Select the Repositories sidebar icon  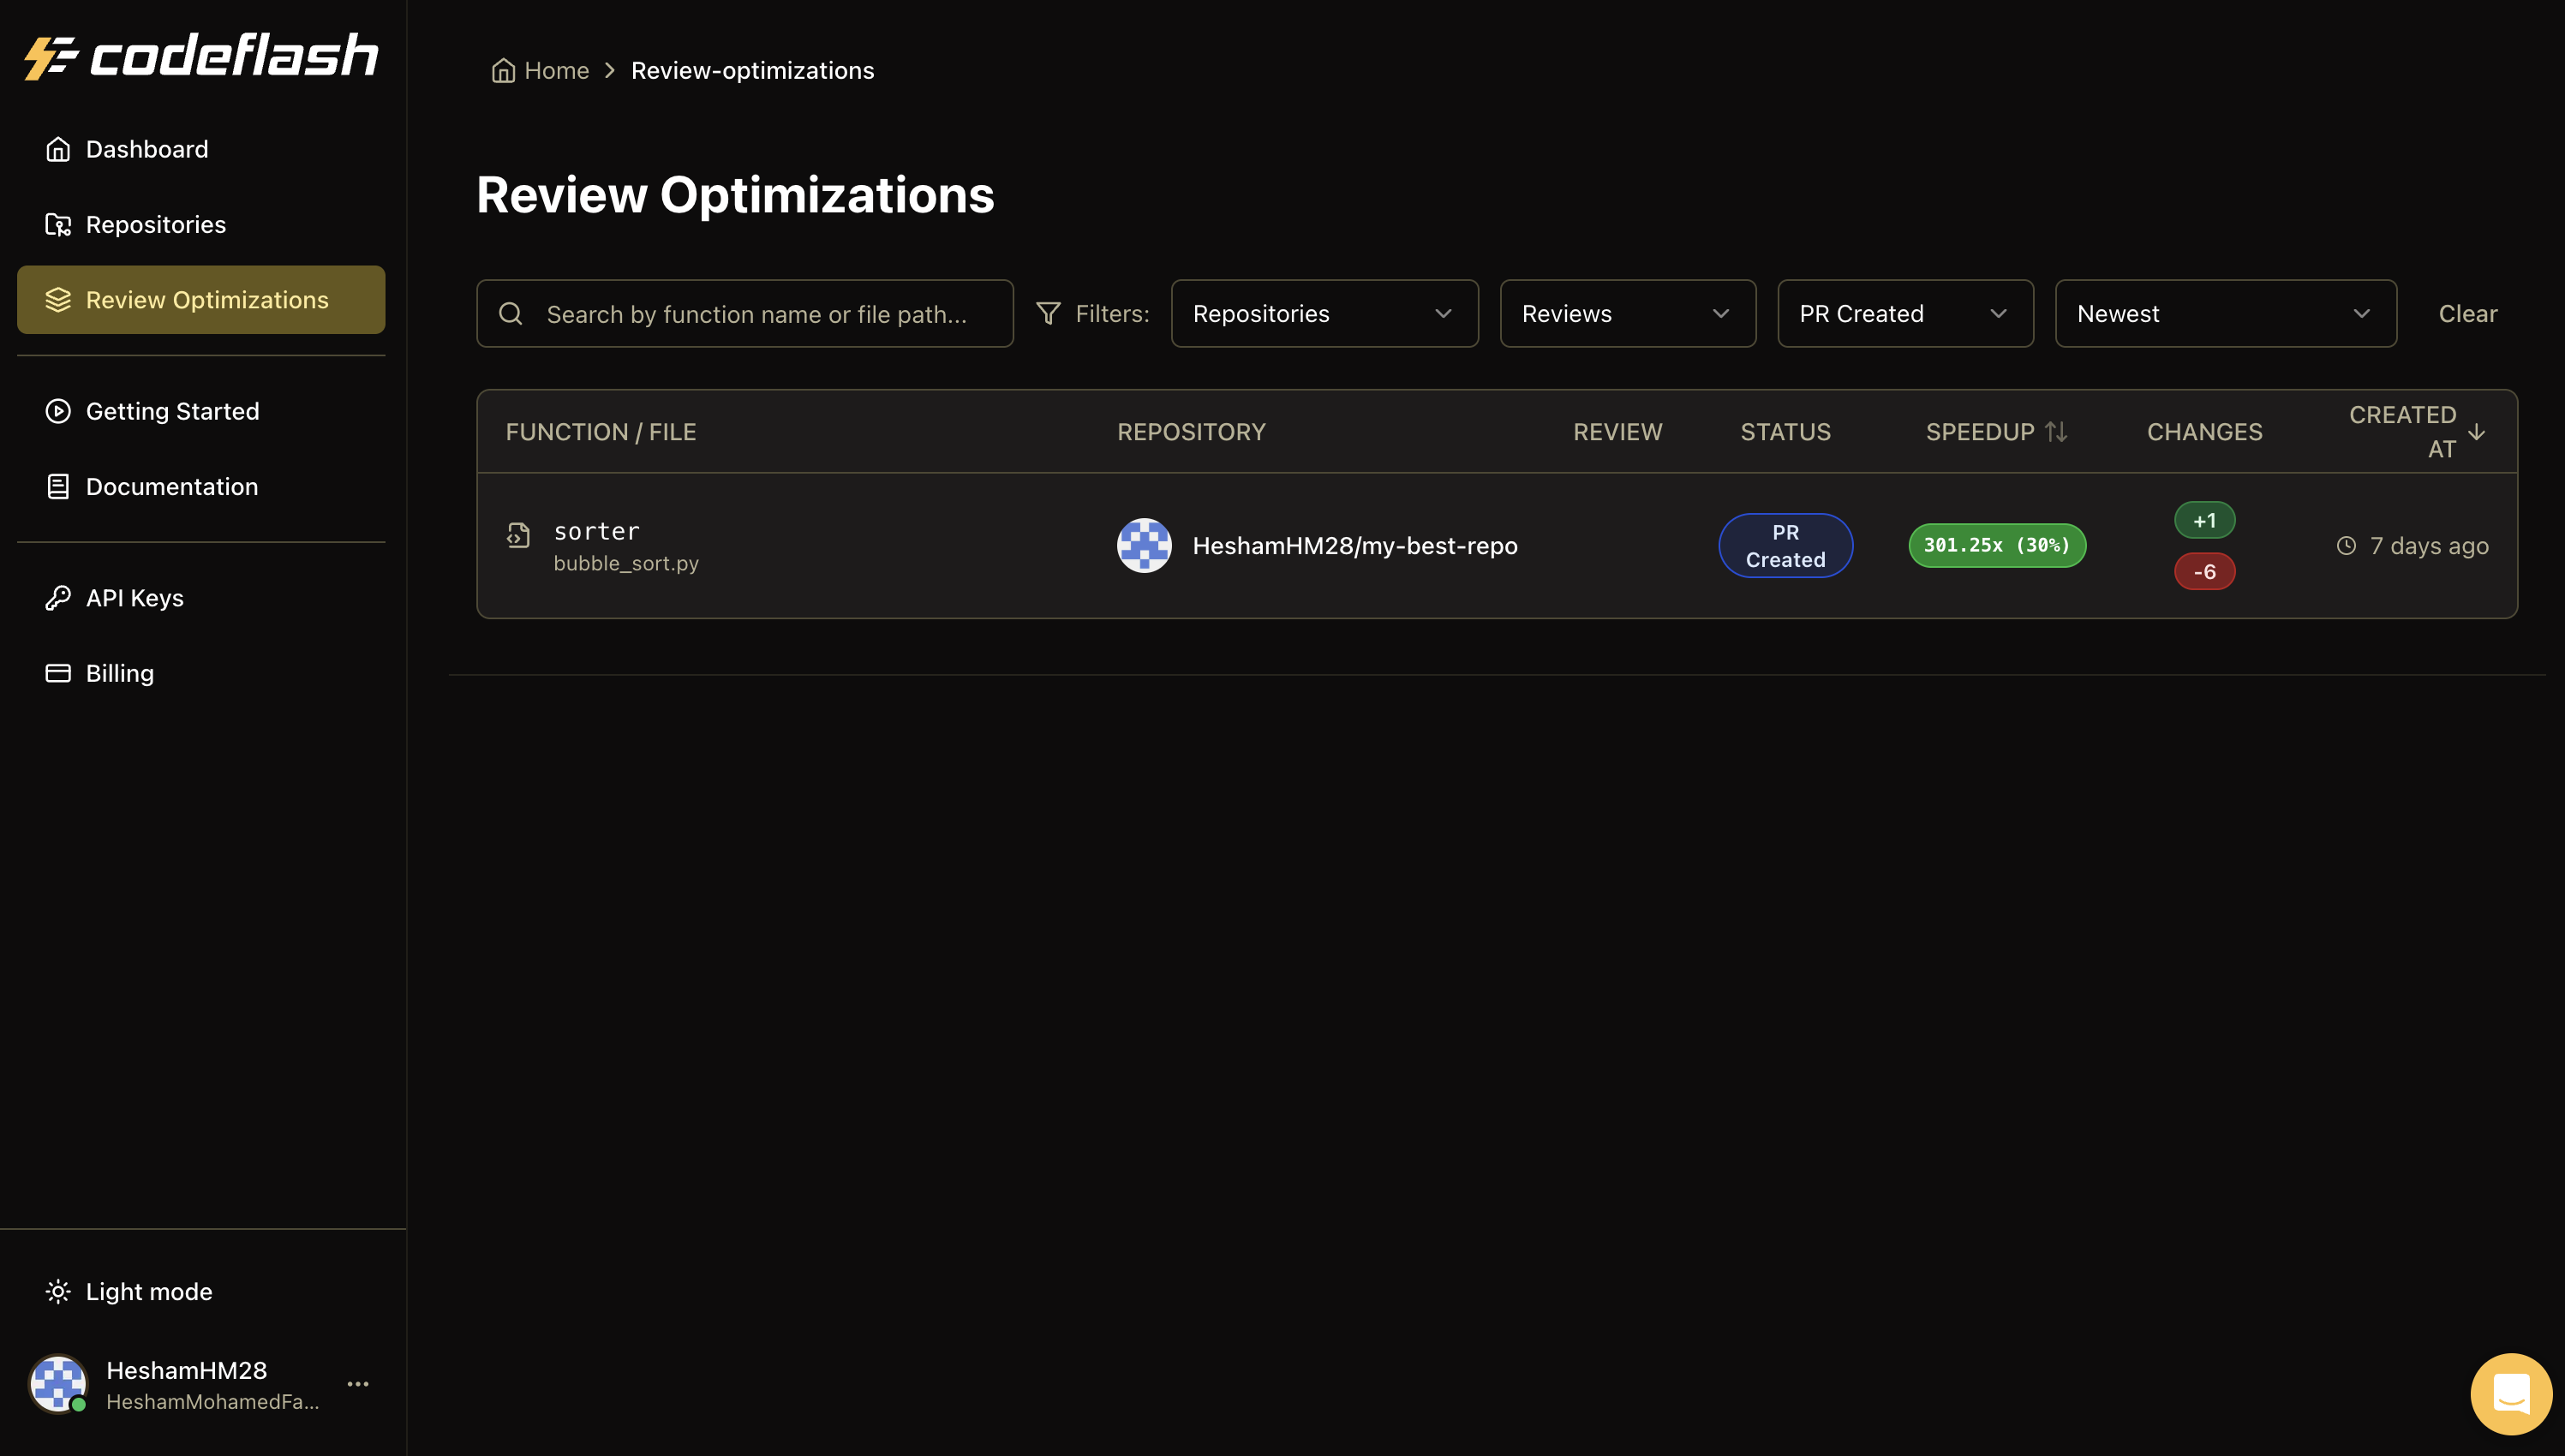point(58,224)
